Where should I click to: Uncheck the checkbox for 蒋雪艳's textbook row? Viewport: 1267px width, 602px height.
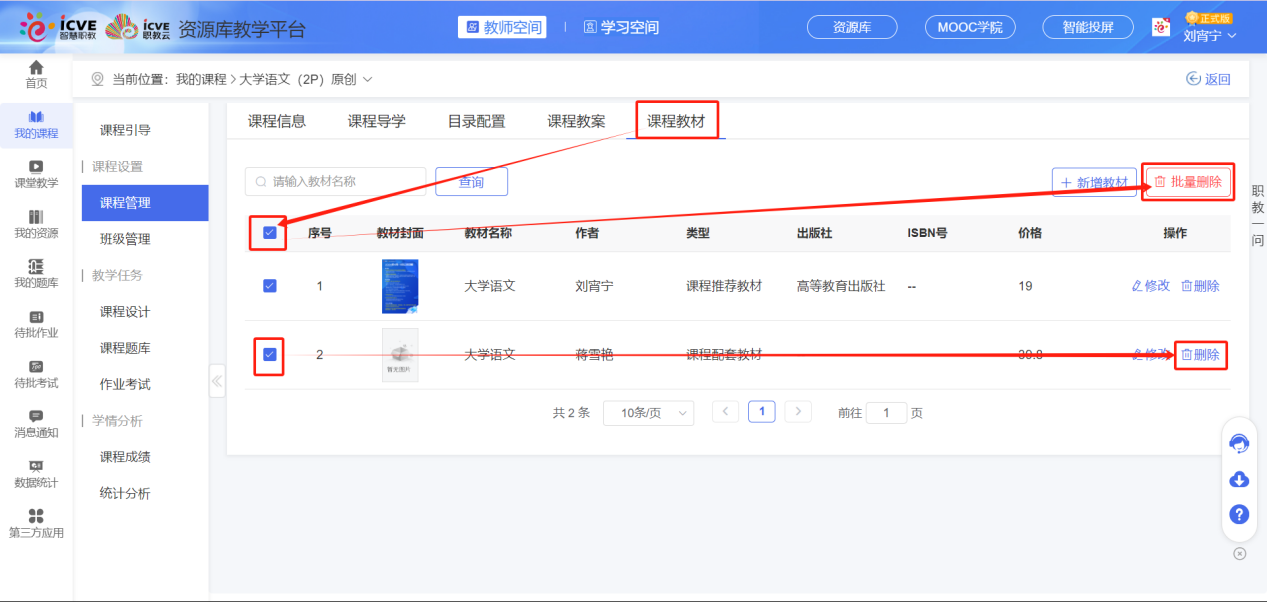(x=268, y=354)
